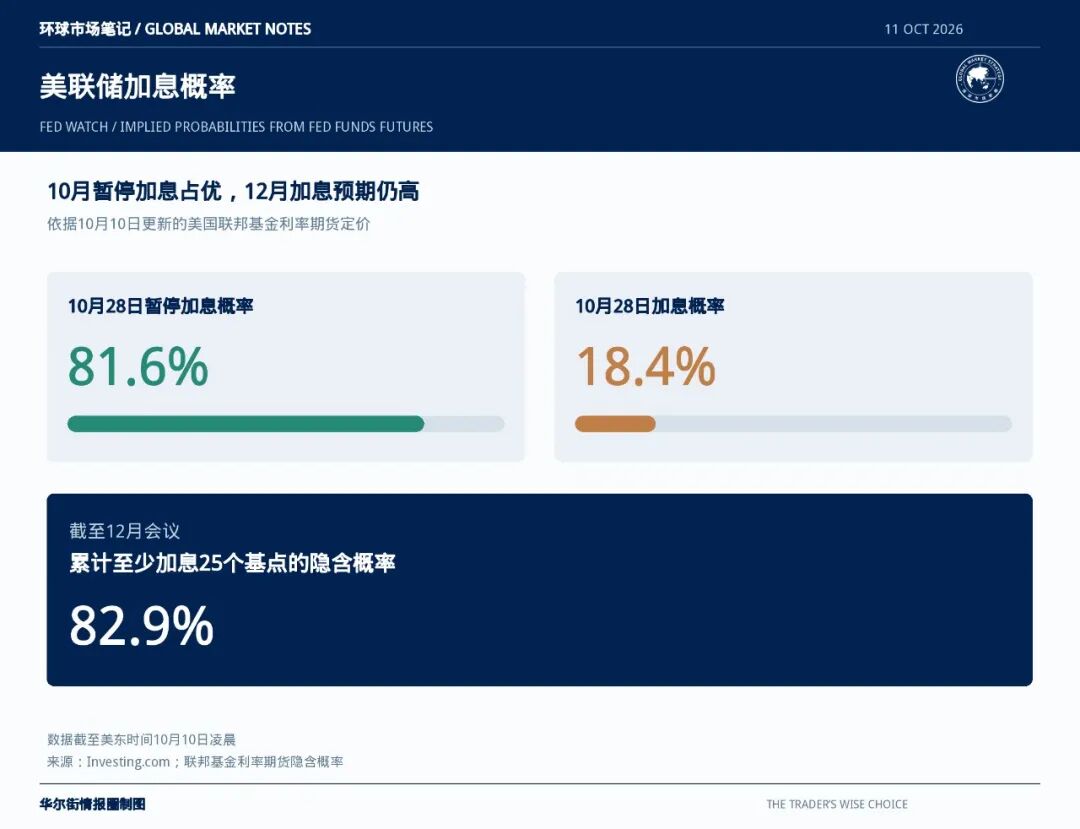
Task: Click the credit '华尔街情报圈制图'
Action: pos(92,804)
